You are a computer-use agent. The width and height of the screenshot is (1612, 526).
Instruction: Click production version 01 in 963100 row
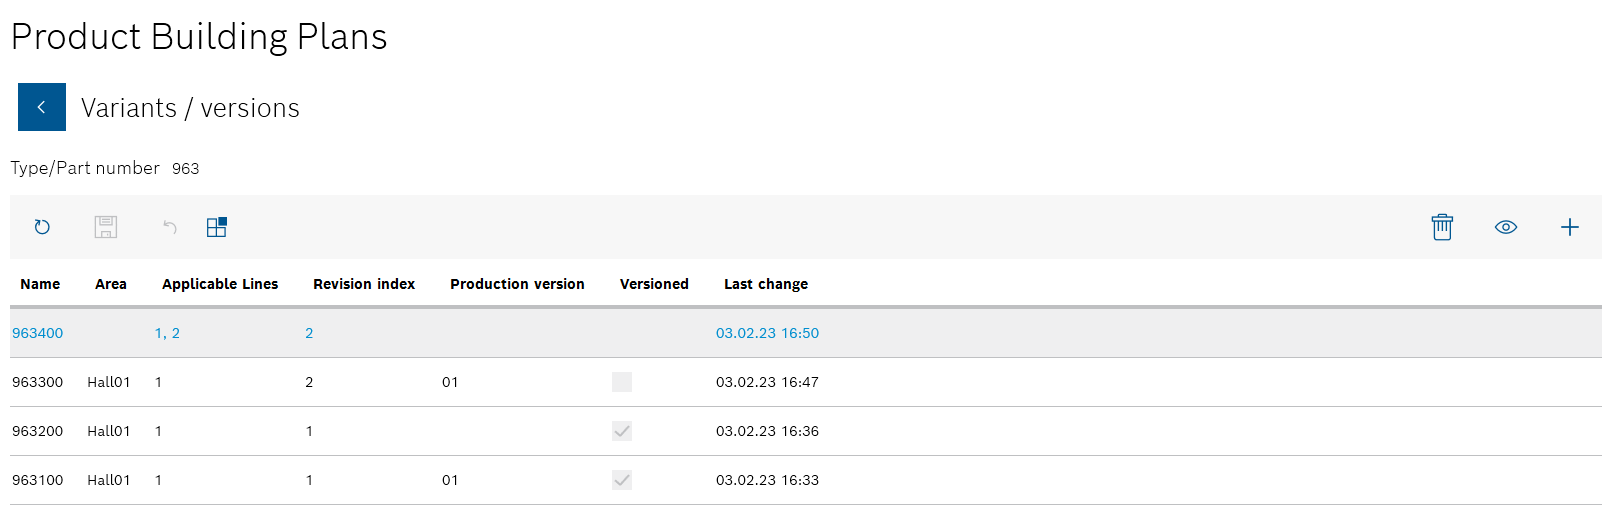tap(450, 480)
